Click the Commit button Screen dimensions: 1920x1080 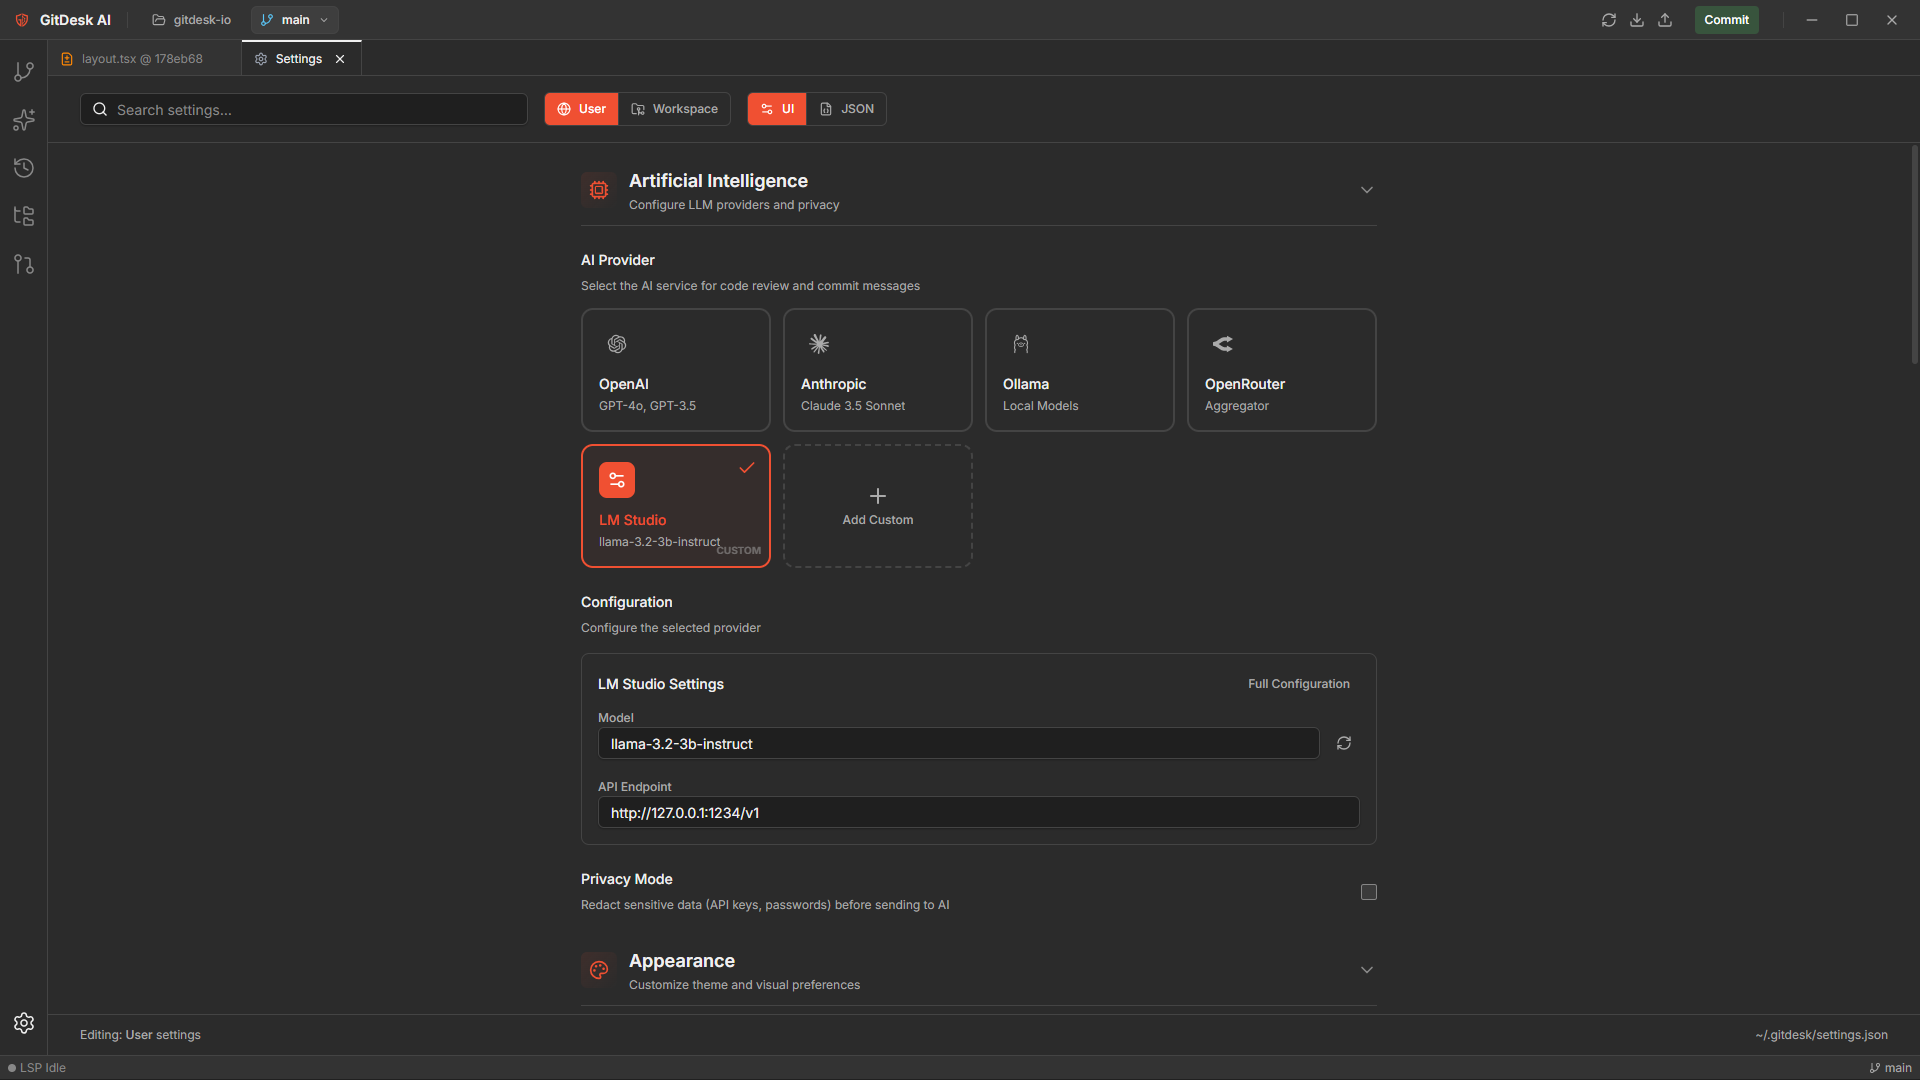coord(1726,20)
